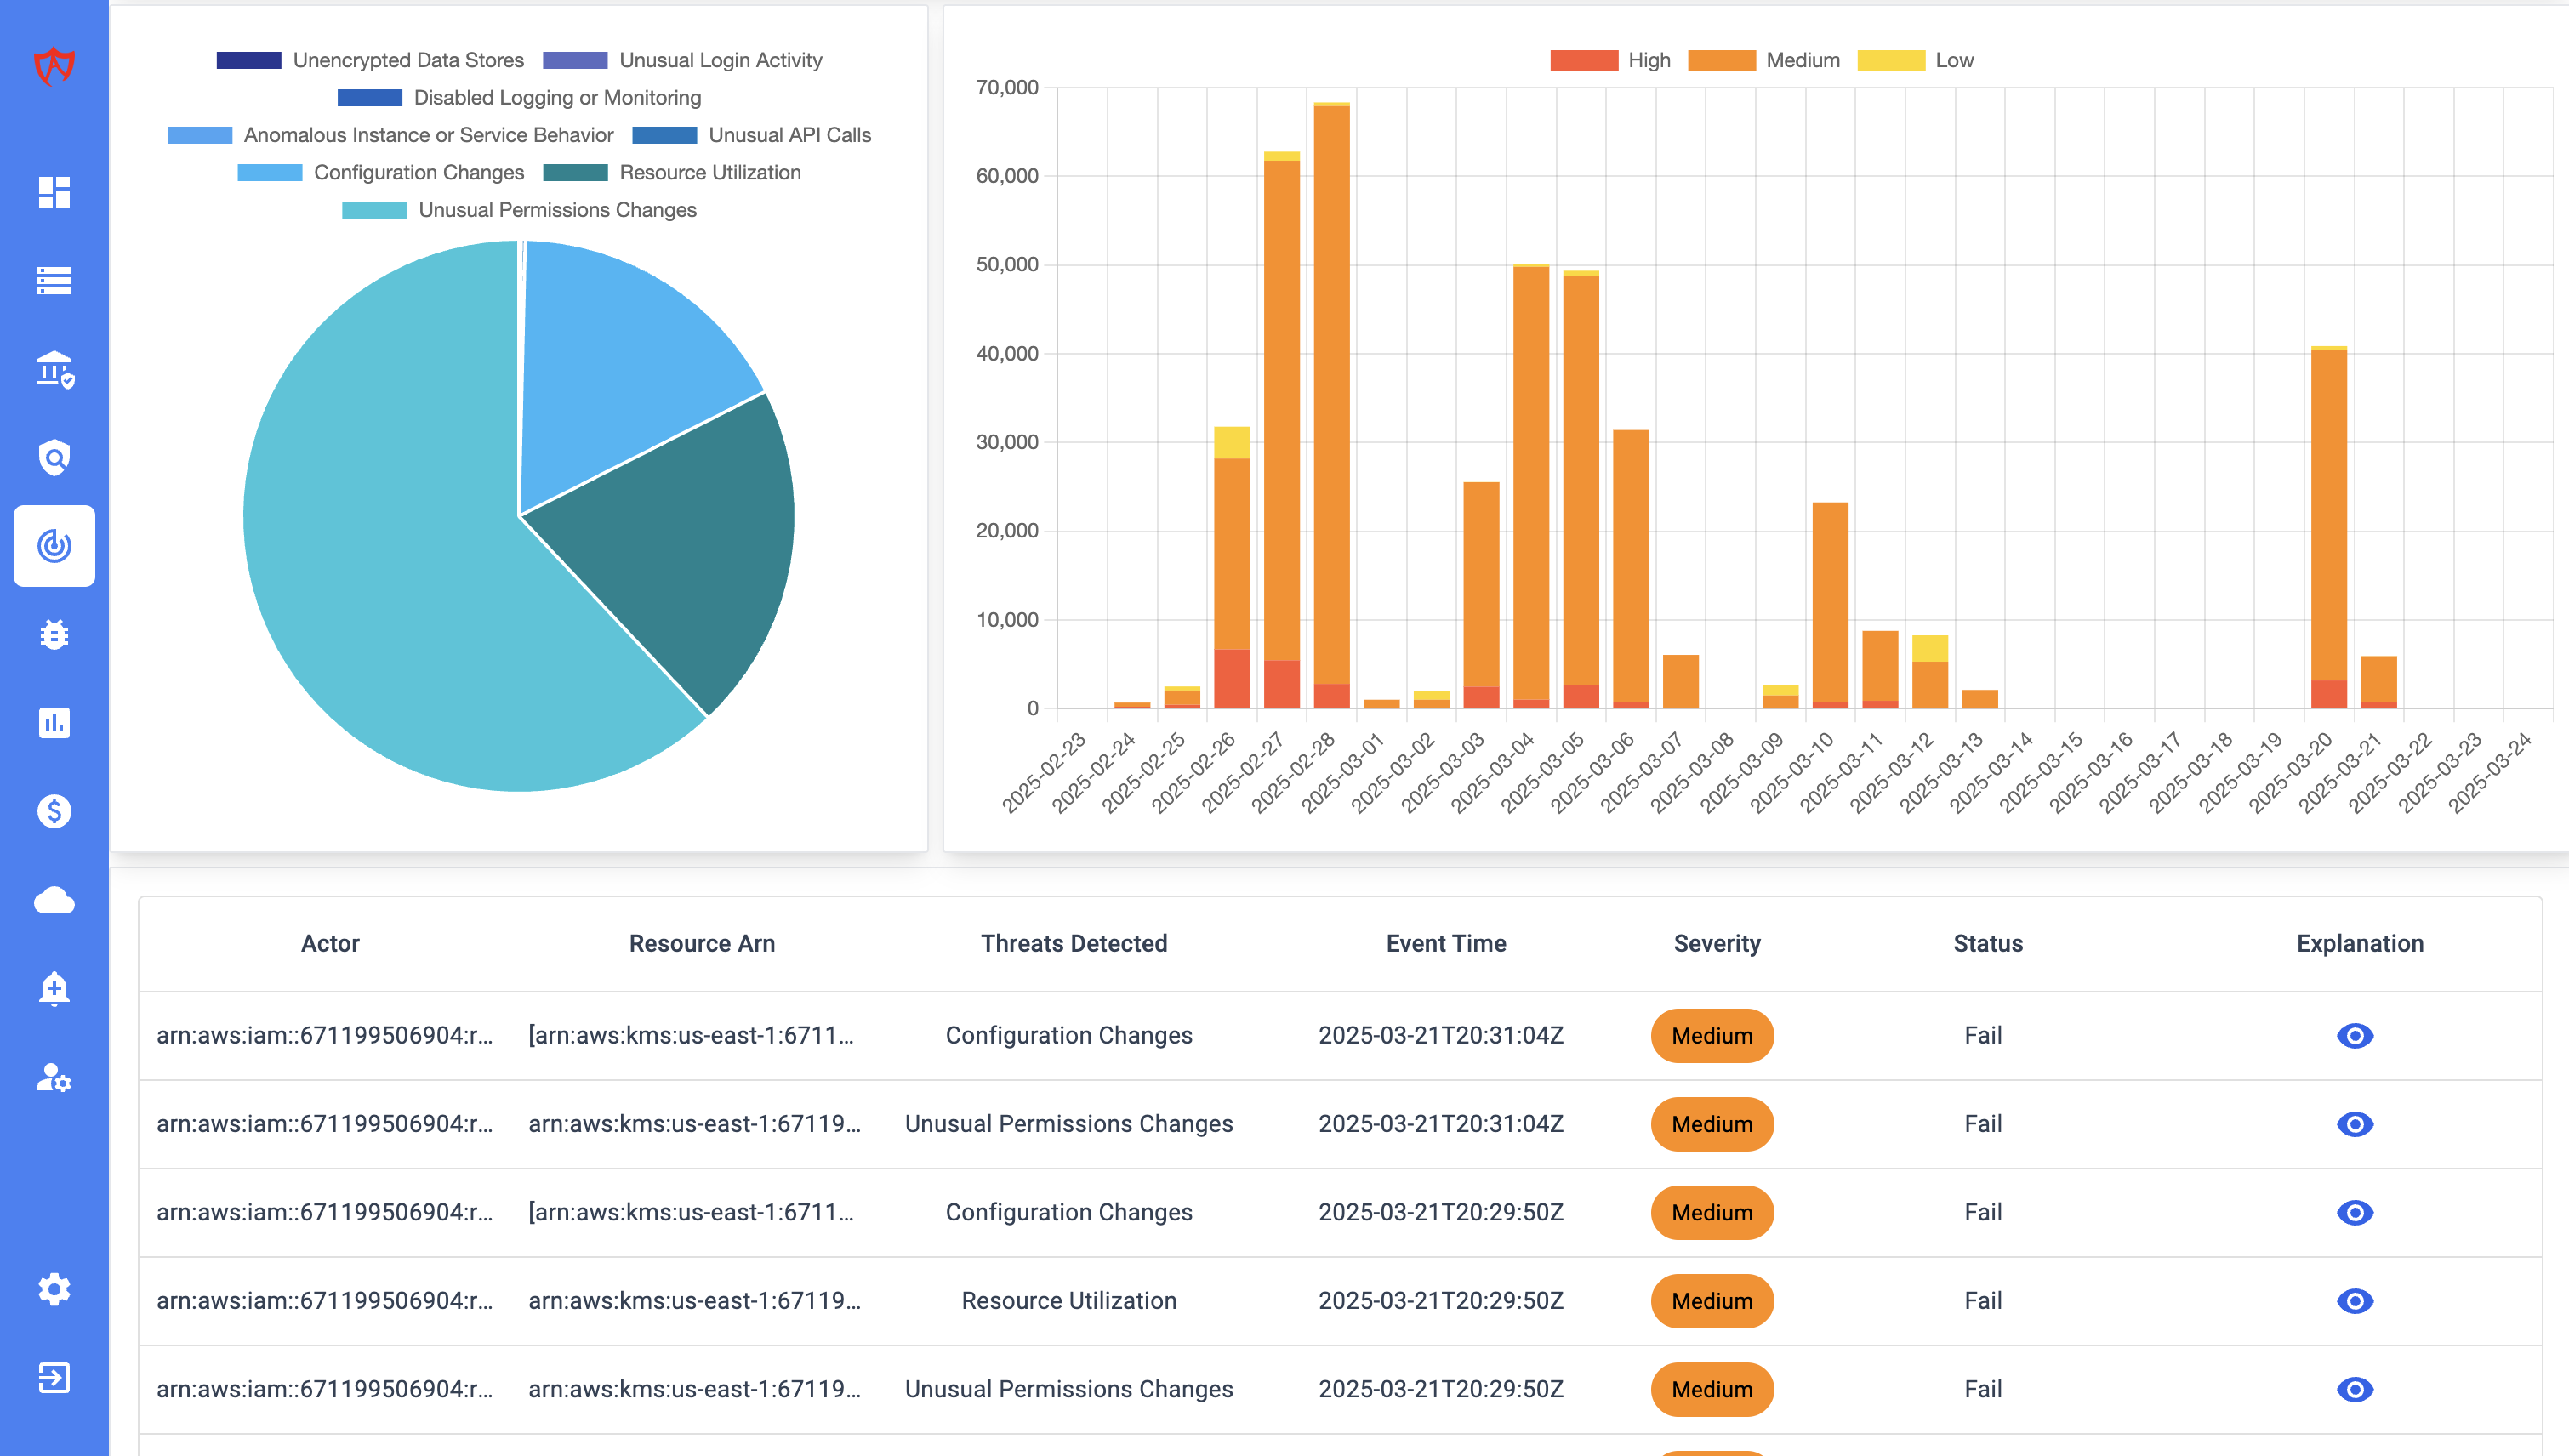Viewport: 2569px width, 1456px height.
Task: Toggle Disabled Logging or Monitoring legend entry
Action: tap(519, 98)
